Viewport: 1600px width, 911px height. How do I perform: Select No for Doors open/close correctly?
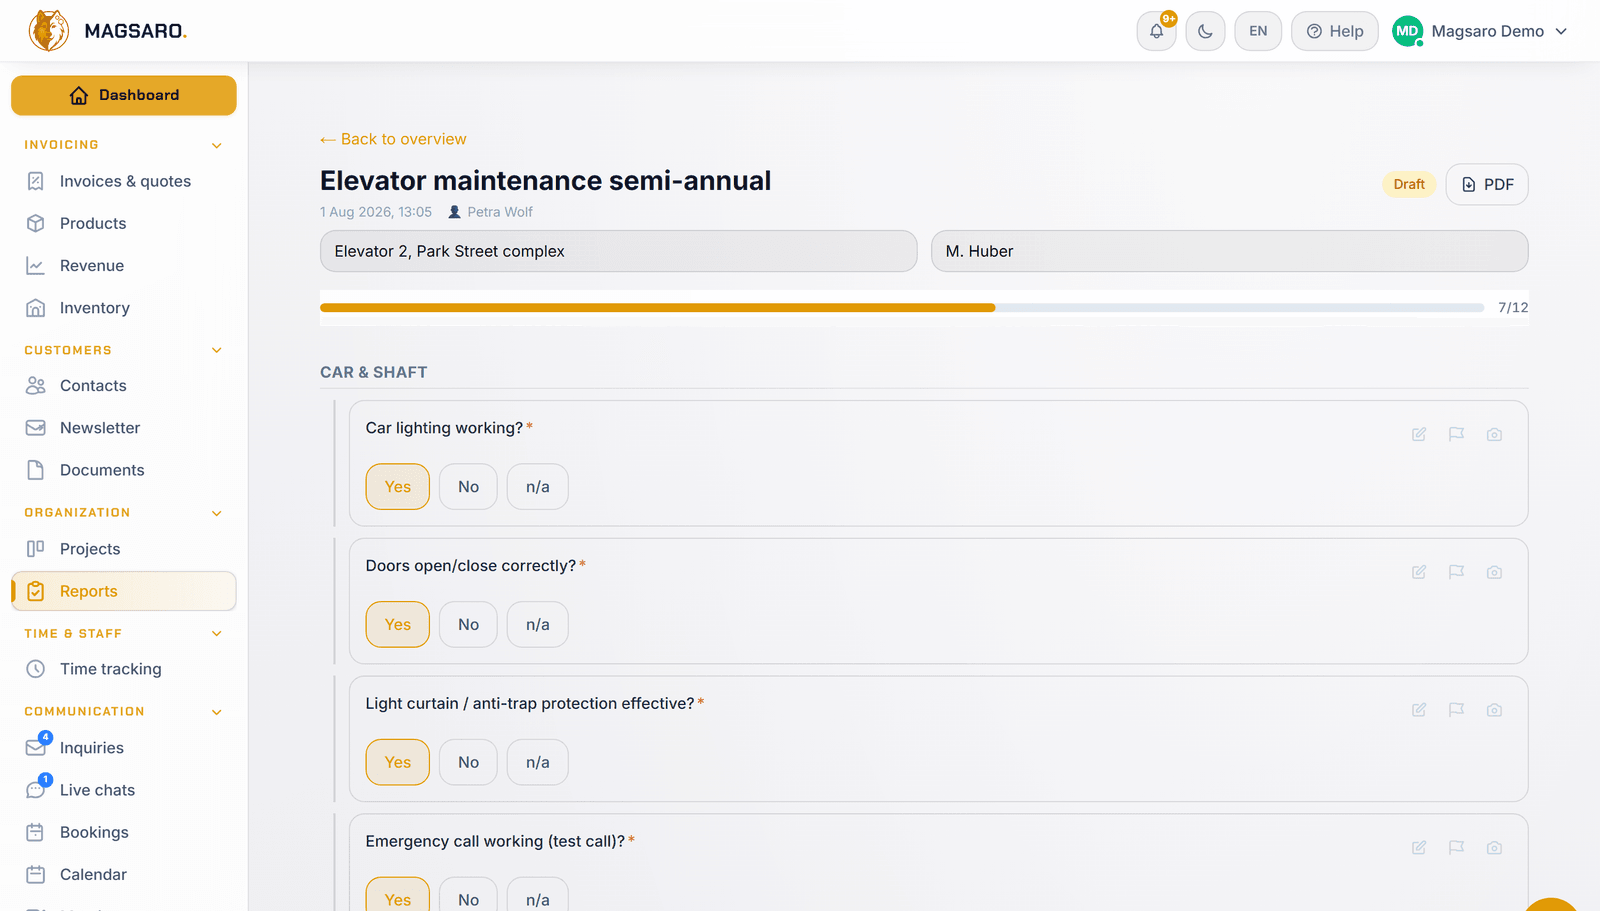468,625
